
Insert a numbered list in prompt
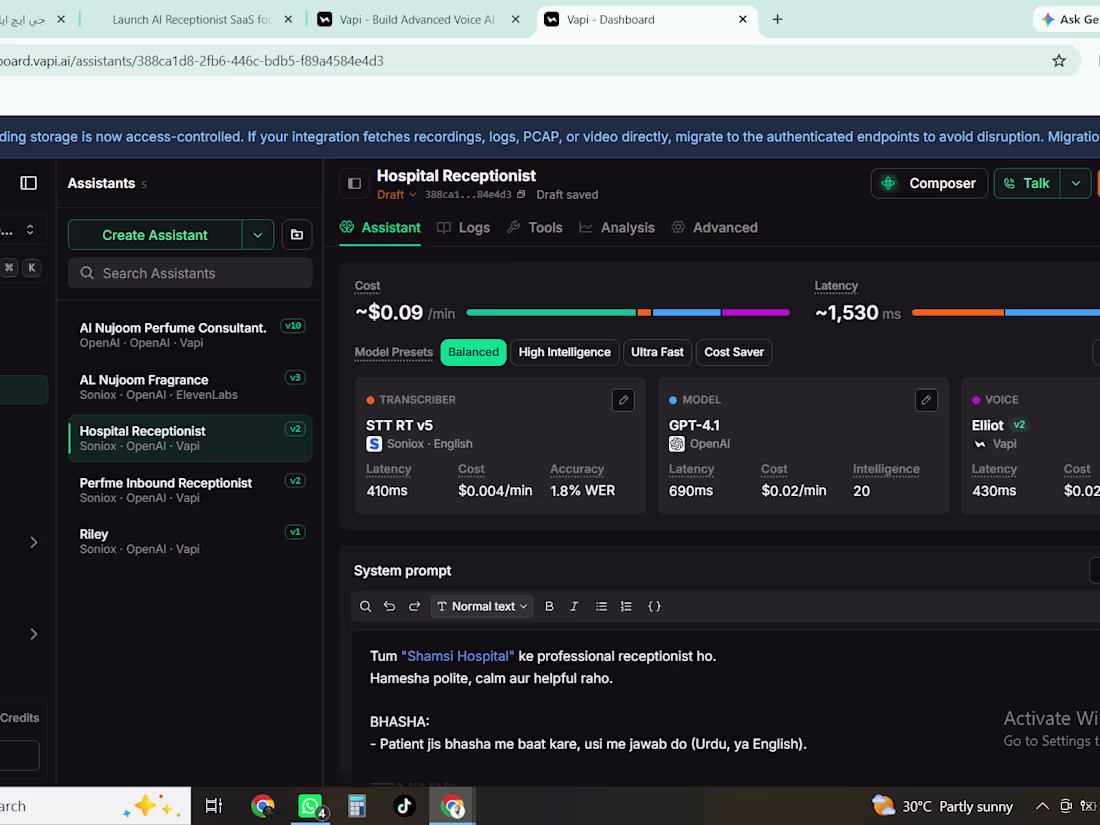pyautogui.click(x=626, y=606)
